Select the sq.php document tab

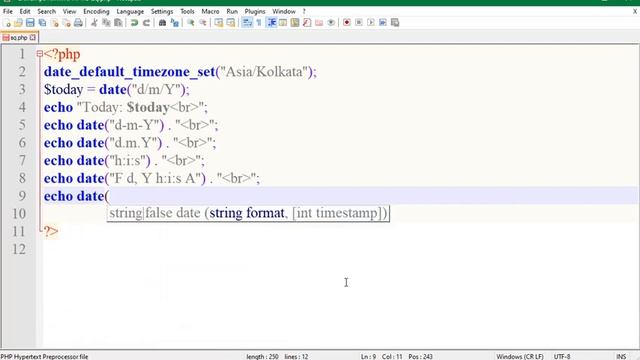[x=19, y=38]
